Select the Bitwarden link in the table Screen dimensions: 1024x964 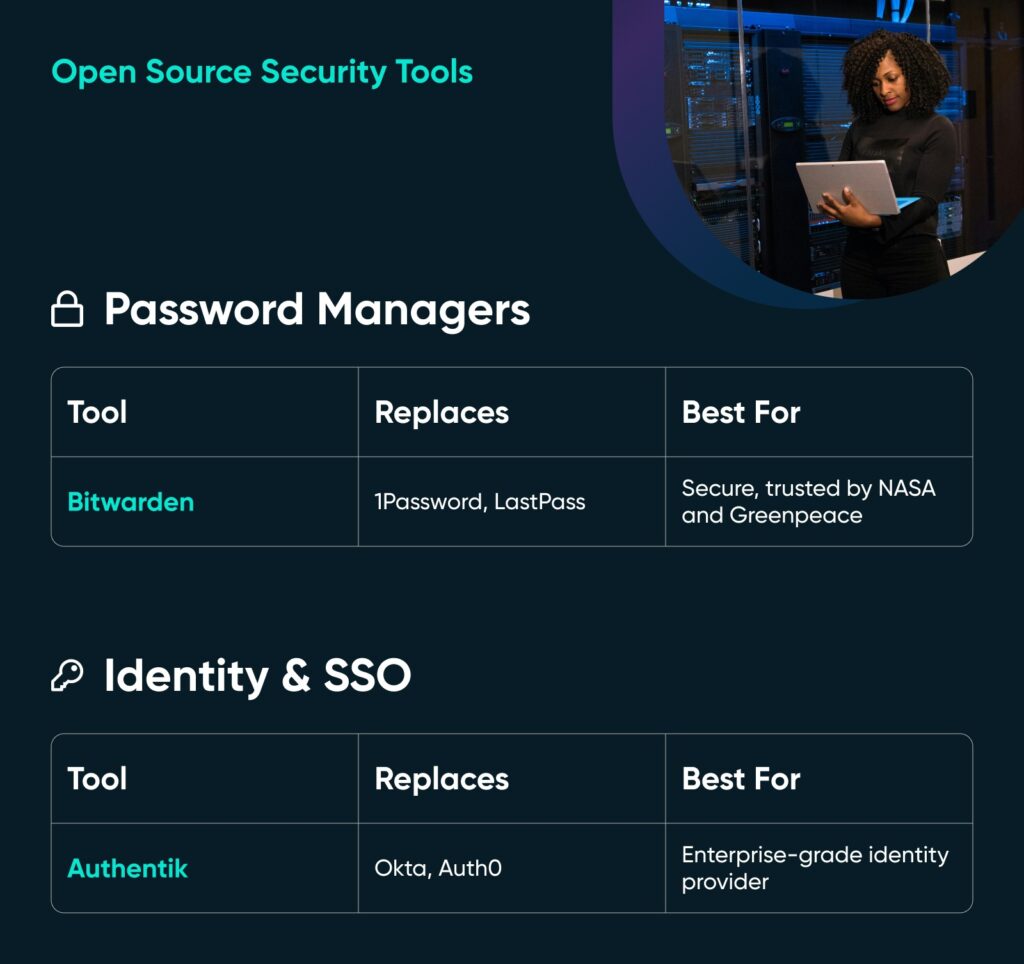(x=129, y=502)
